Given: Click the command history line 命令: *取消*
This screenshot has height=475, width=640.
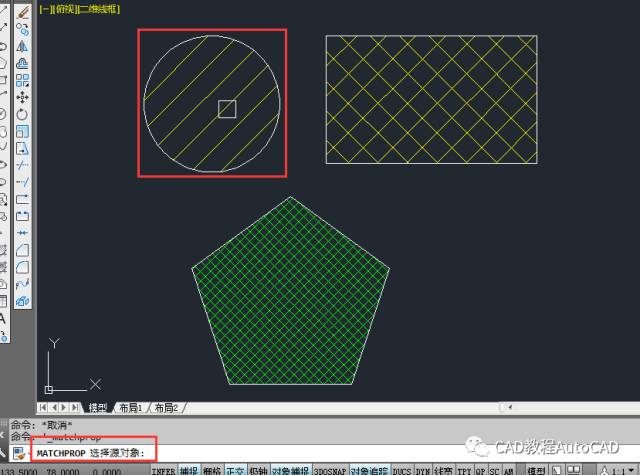Looking at the screenshot, I should pyautogui.click(x=41, y=425).
